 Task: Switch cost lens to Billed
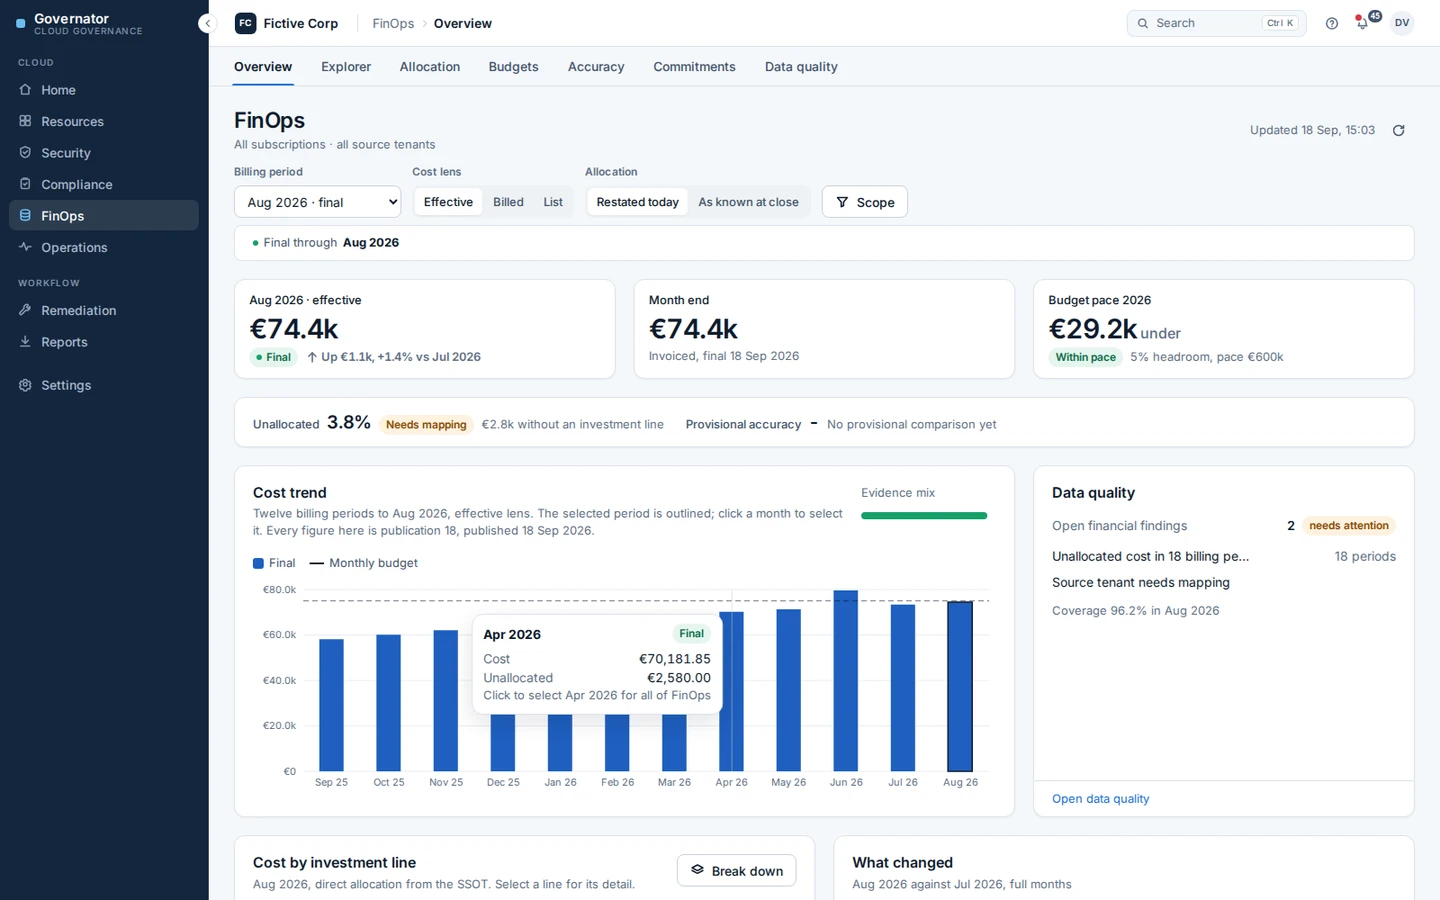[x=508, y=202]
